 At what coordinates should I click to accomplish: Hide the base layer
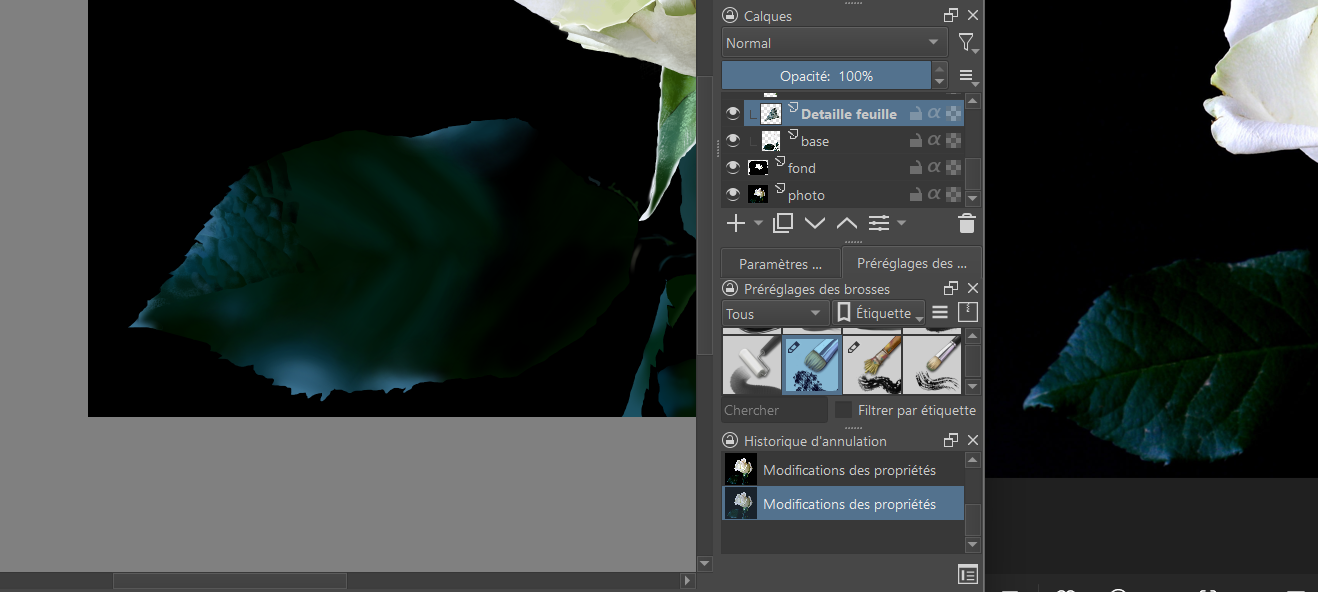tap(733, 141)
